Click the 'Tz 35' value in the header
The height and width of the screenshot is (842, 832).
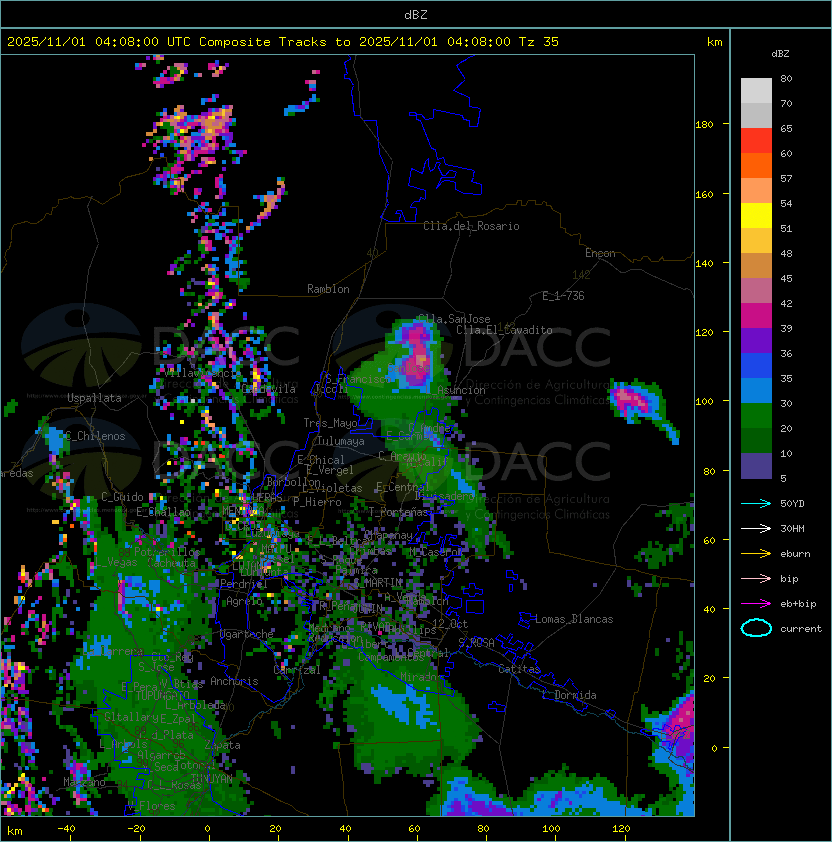coord(539,42)
